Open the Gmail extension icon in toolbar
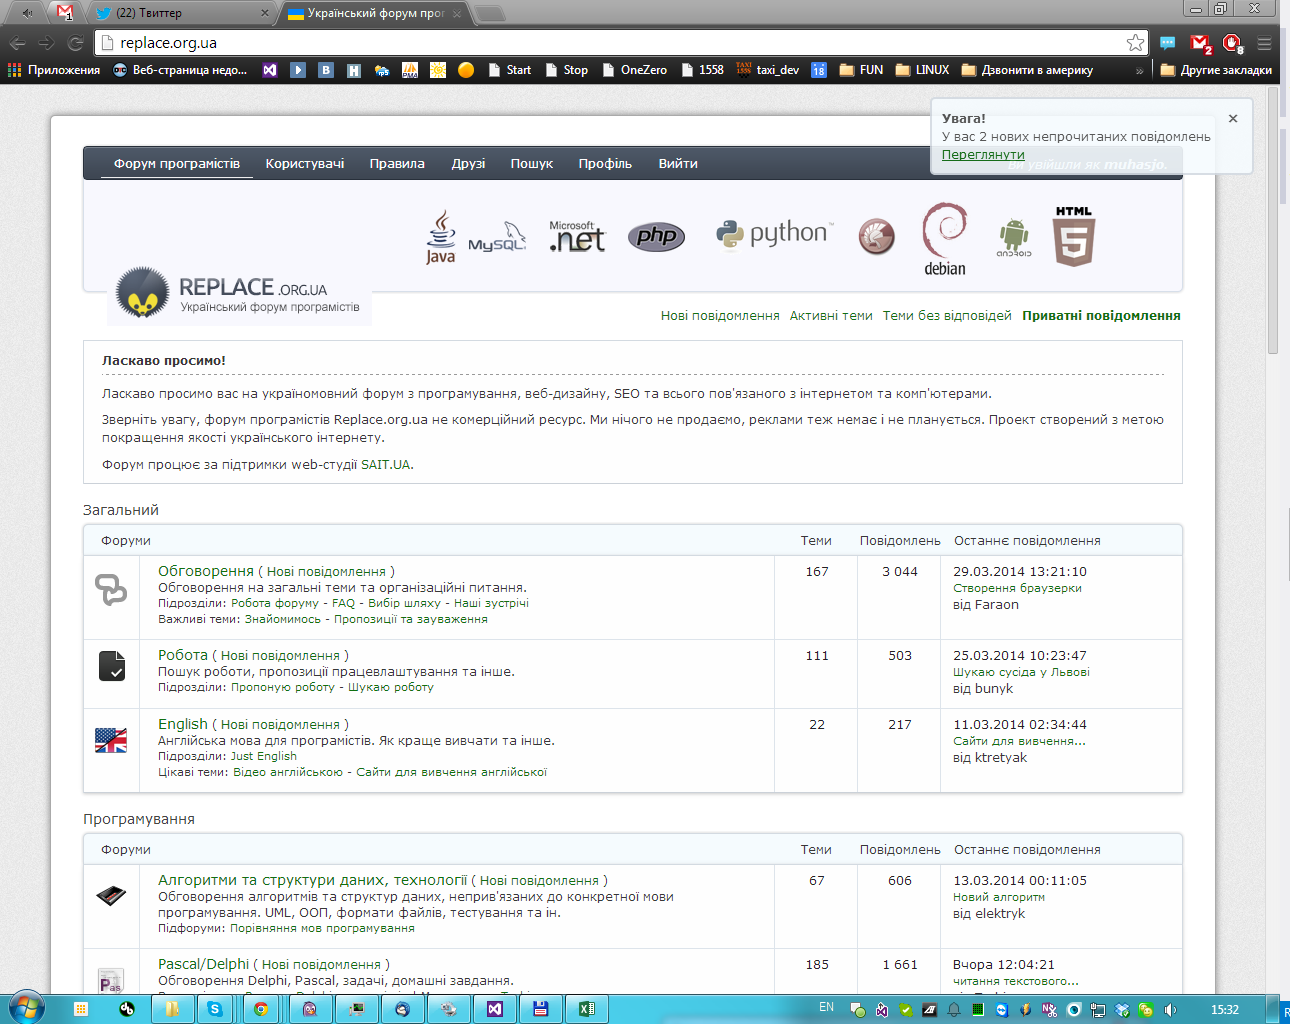This screenshot has height=1024, width=1290. [x=1200, y=43]
